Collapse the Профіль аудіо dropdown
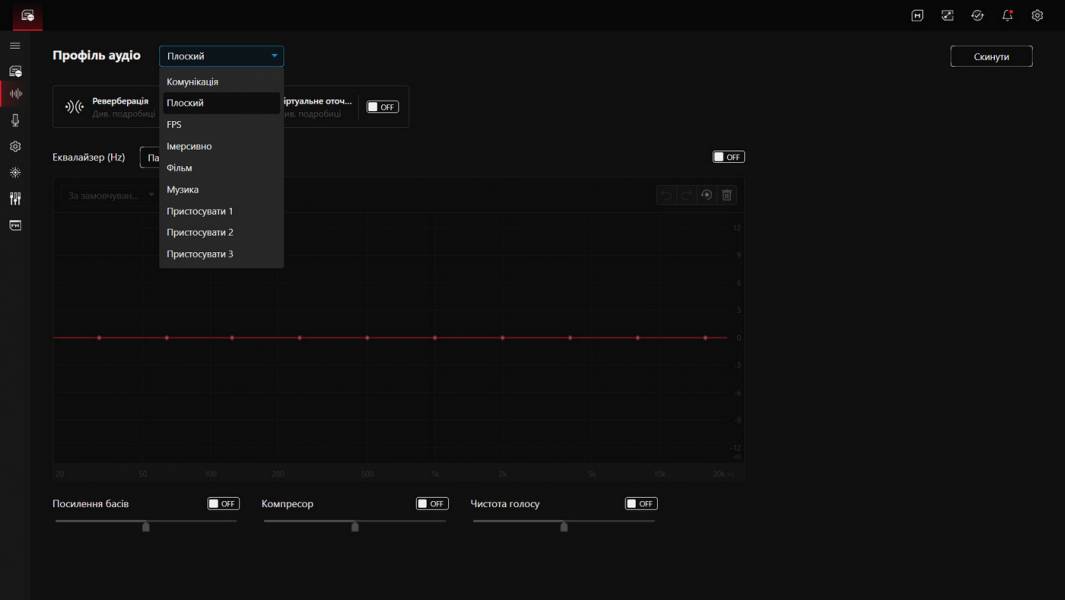The width and height of the screenshot is (1065, 600). pos(221,56)
